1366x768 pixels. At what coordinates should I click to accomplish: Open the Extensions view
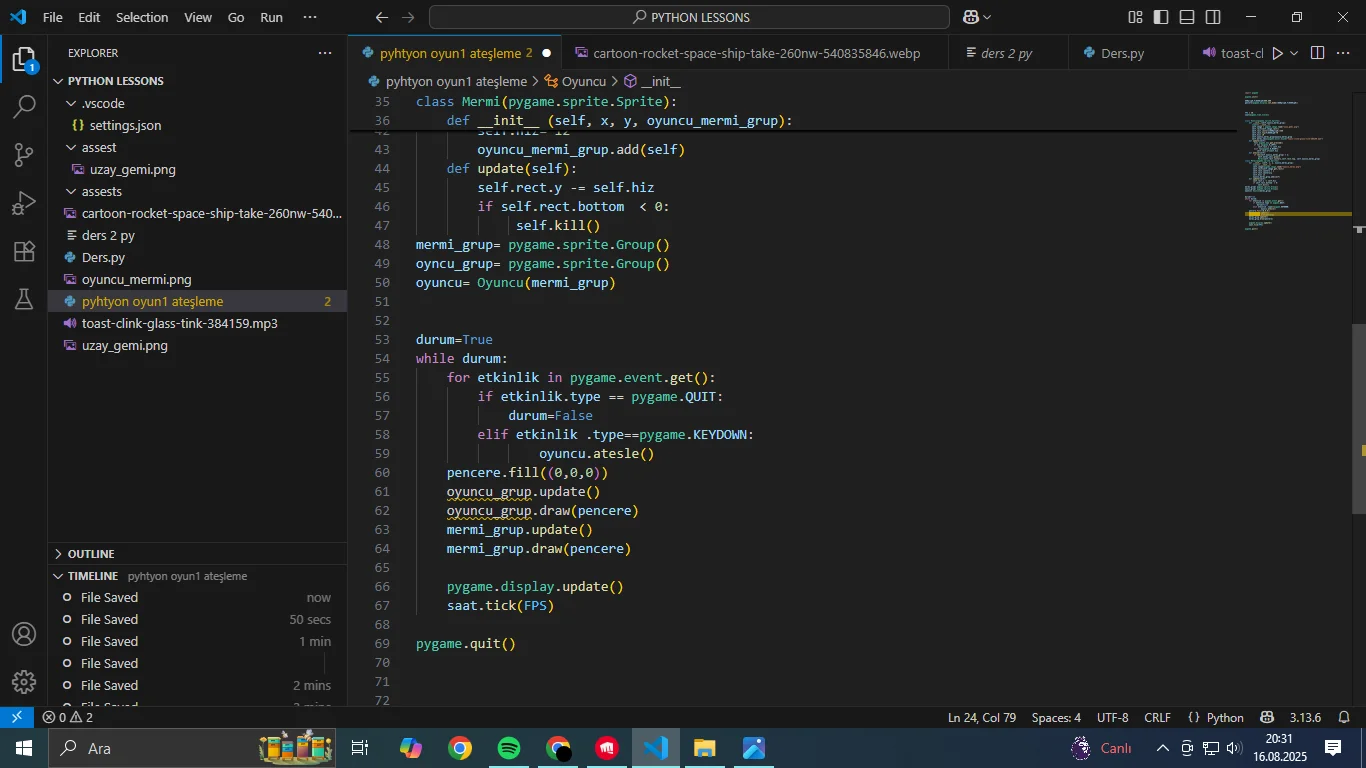point(24,251)
